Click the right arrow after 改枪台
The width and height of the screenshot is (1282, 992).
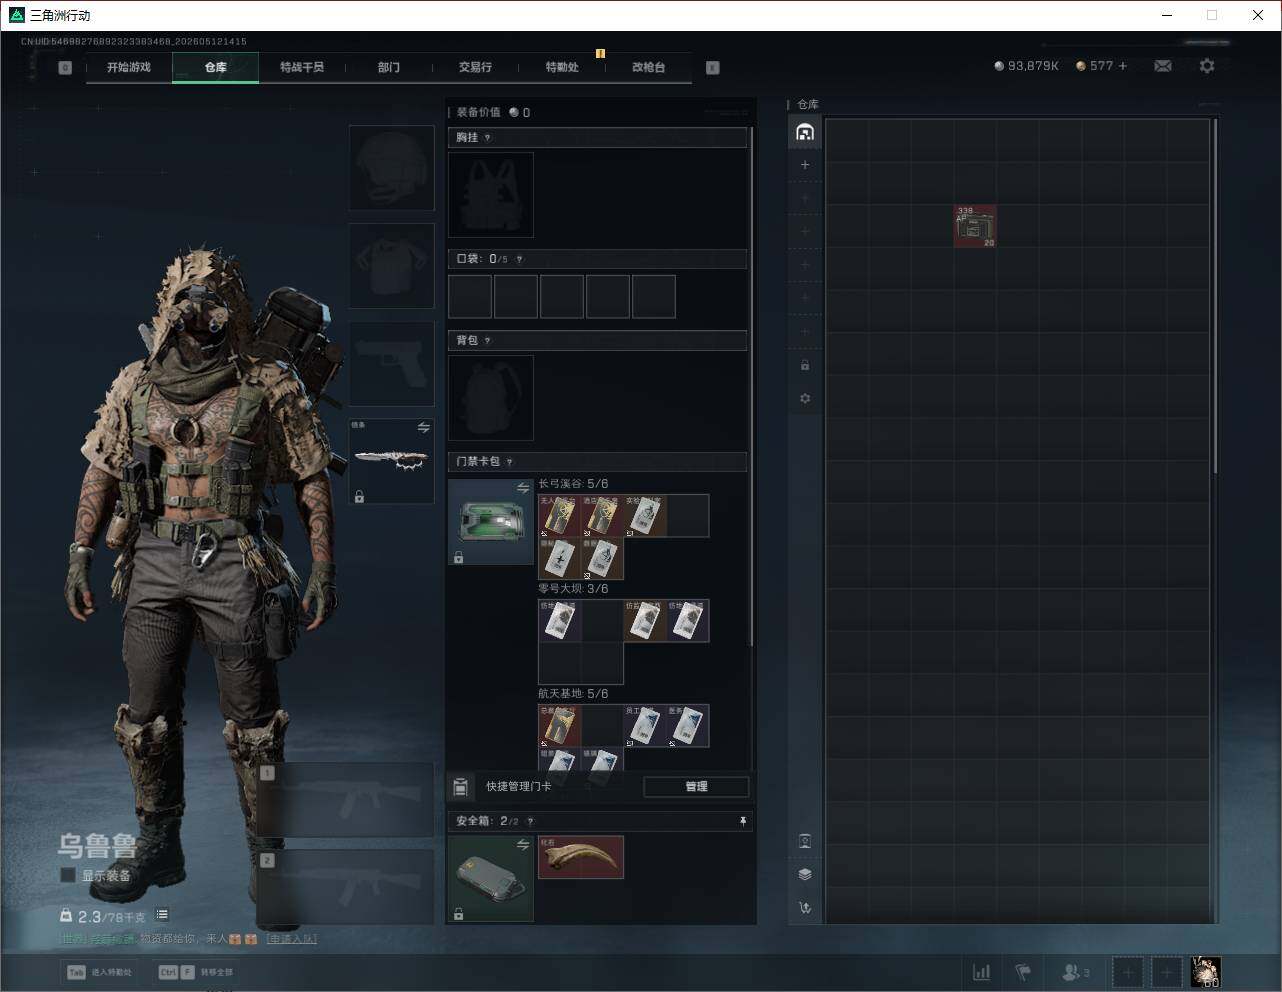[713, 68]
